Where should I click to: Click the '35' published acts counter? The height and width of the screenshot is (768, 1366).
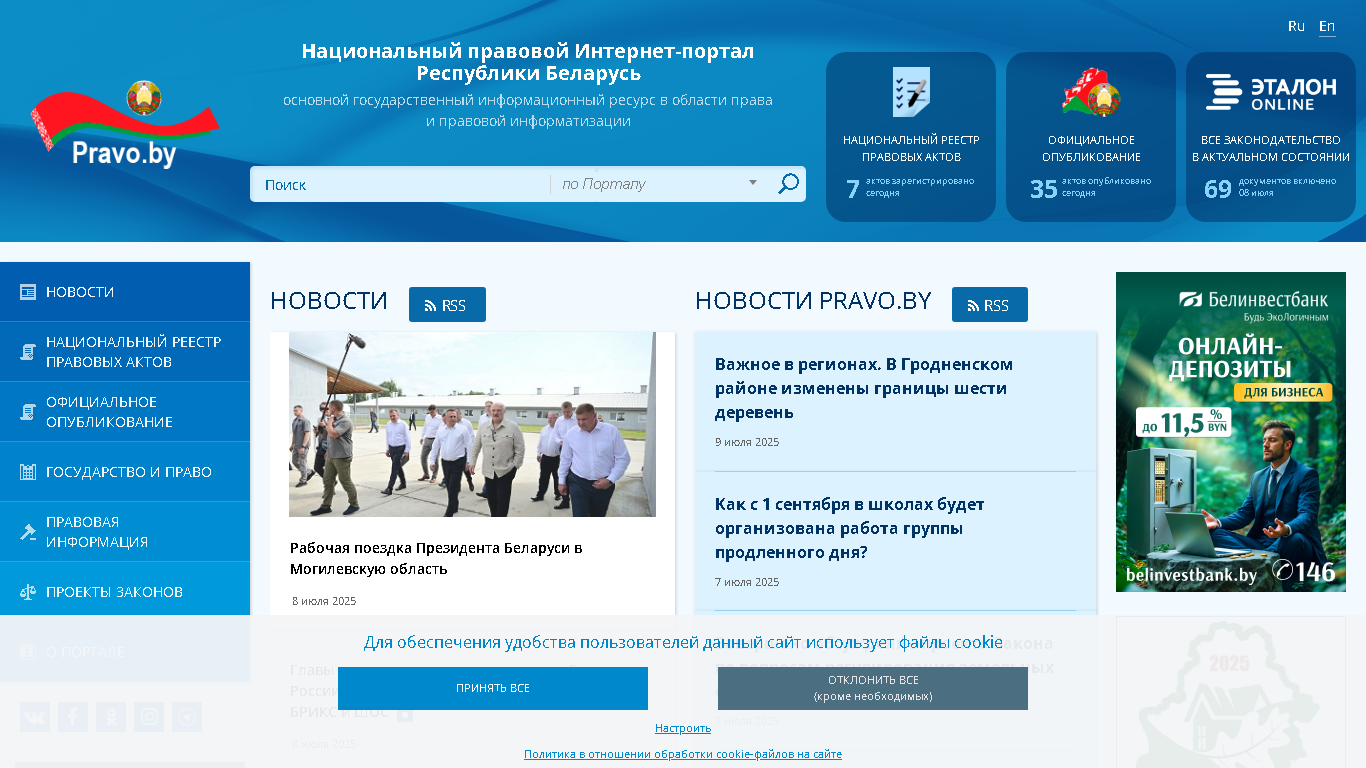[x=1044, y=189]
